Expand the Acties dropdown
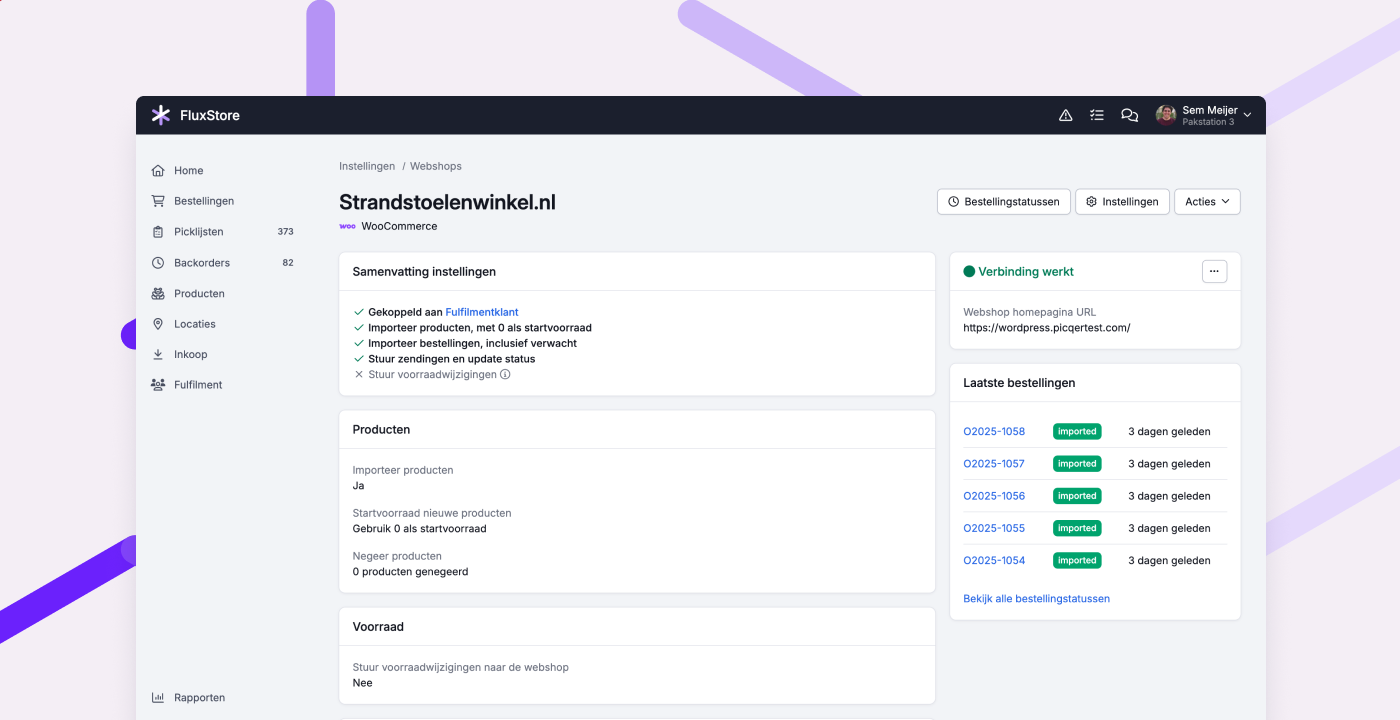 click(x=1207, y=202)
